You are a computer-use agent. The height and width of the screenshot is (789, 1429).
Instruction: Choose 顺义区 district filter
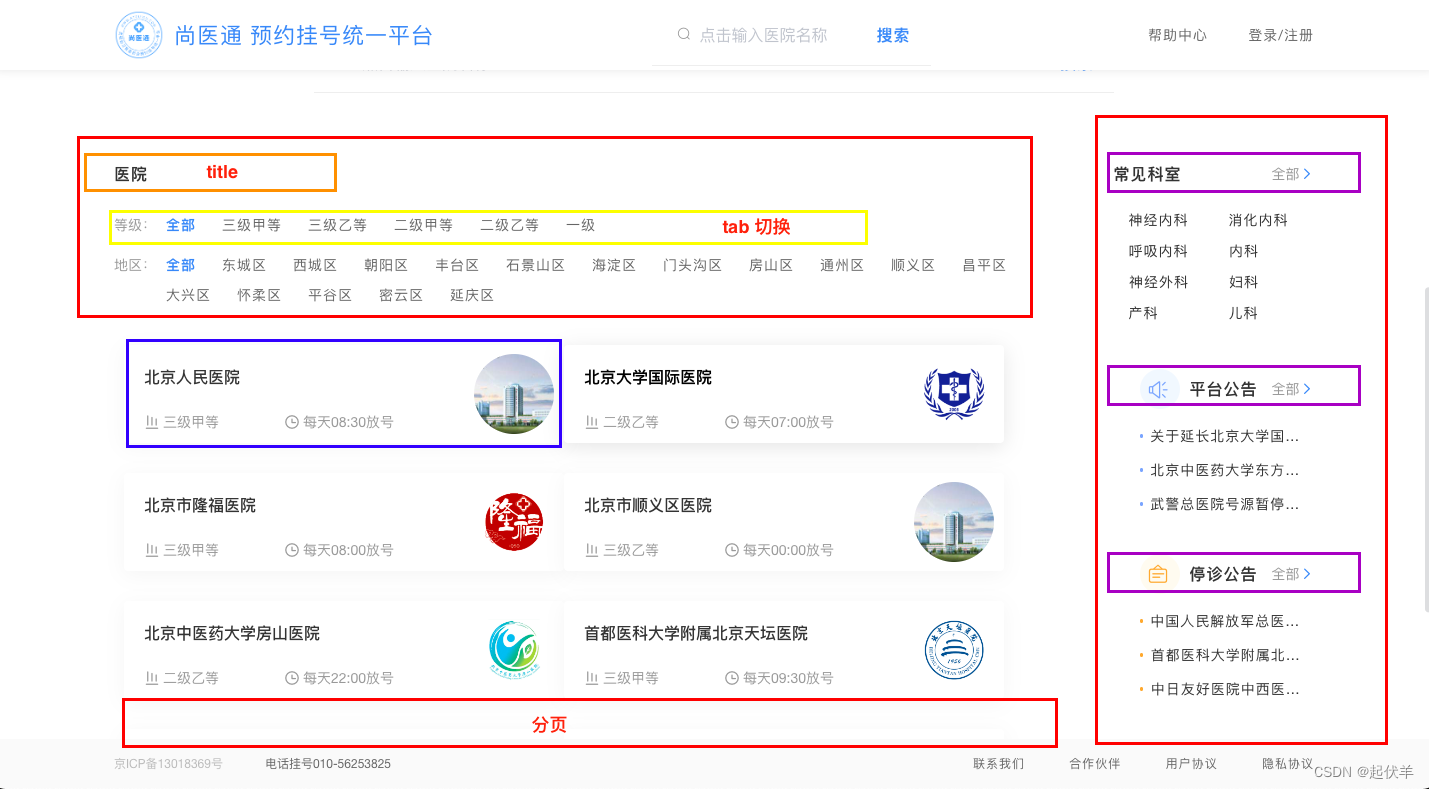pyautogui.click(x=913, y=265)
